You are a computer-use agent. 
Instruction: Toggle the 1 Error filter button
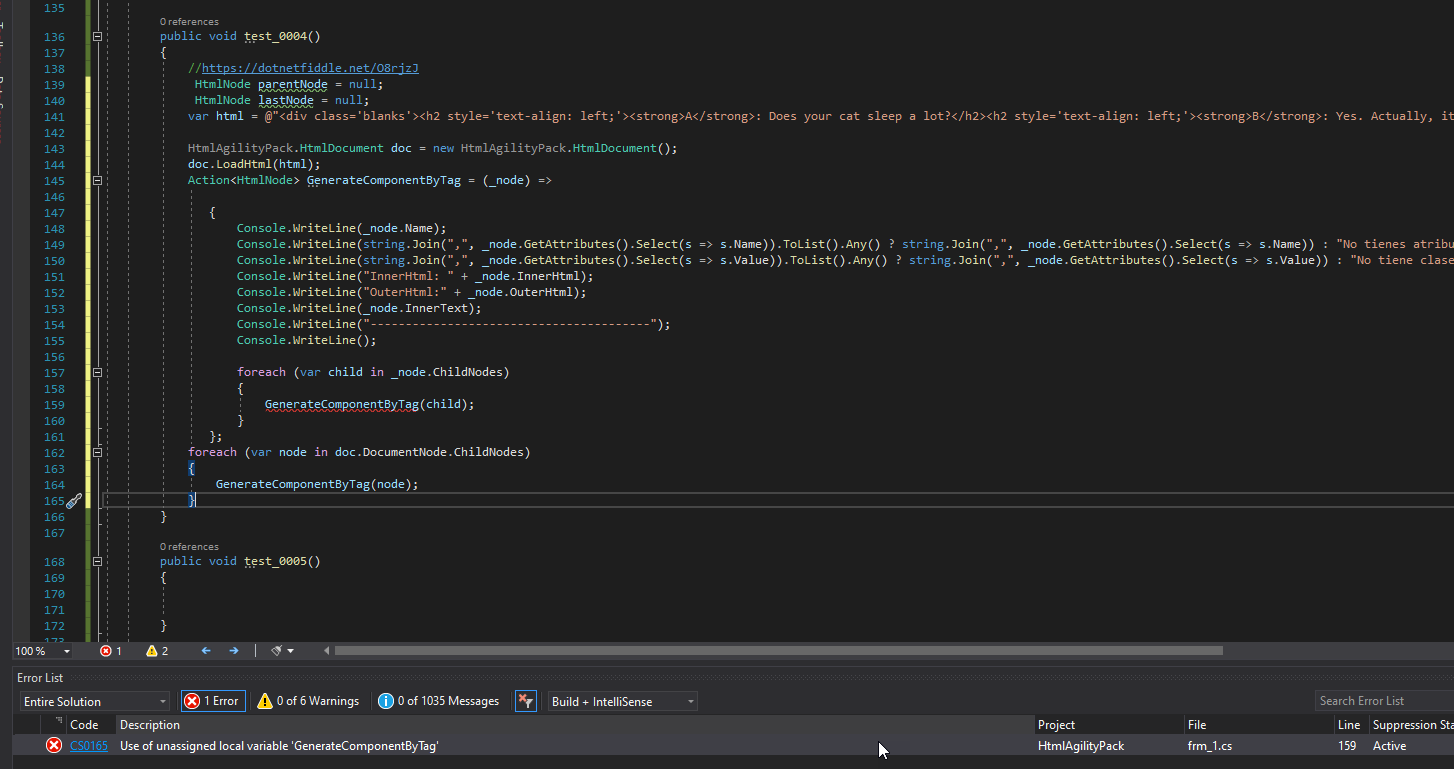(x=212, y=701)
